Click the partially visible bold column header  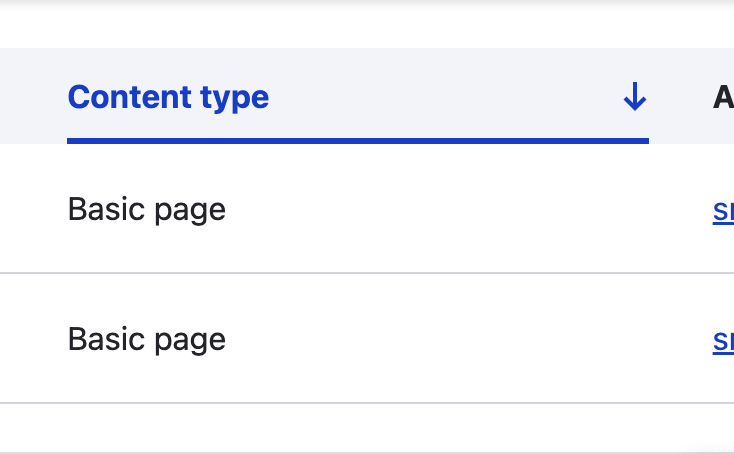[723, 97]
